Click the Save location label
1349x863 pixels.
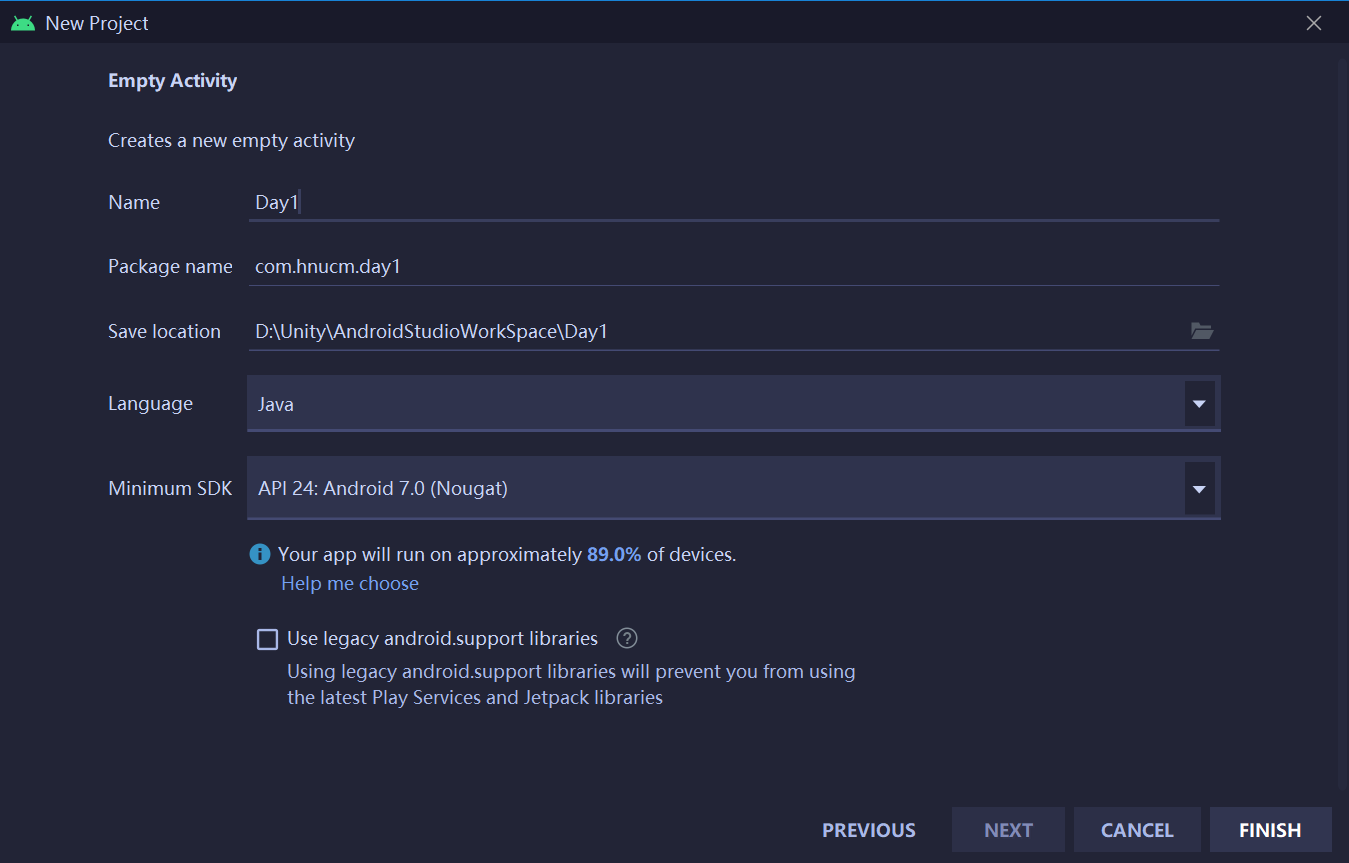click(164, 331)
